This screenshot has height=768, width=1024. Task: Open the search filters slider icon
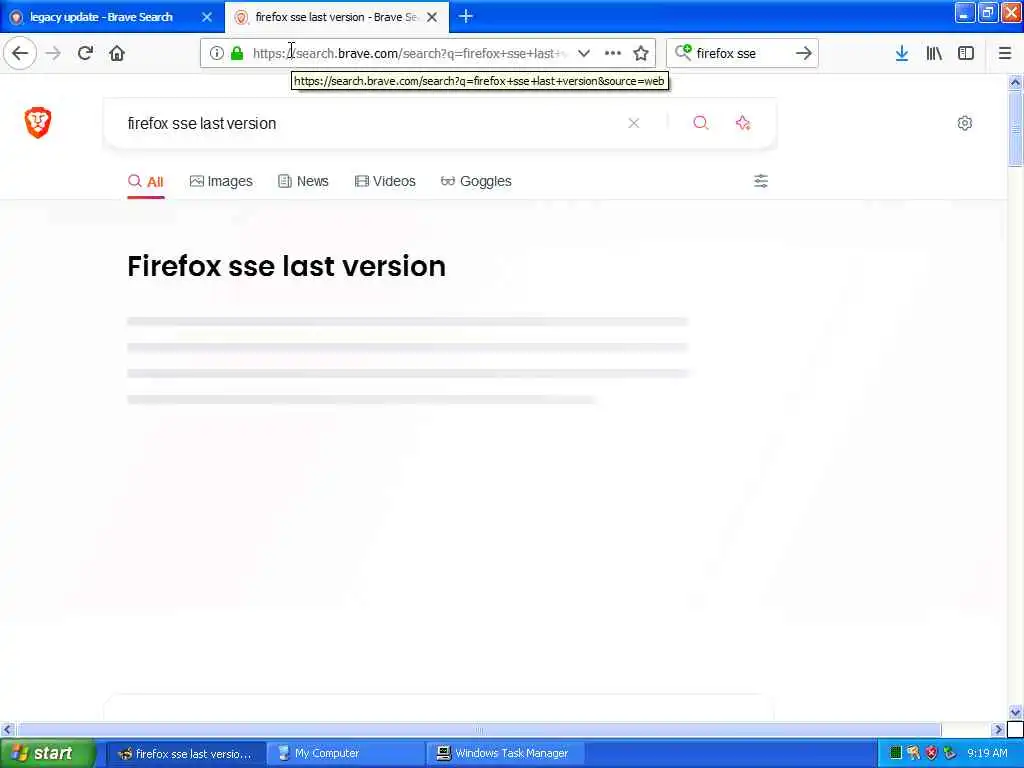[x=761, y=181]
